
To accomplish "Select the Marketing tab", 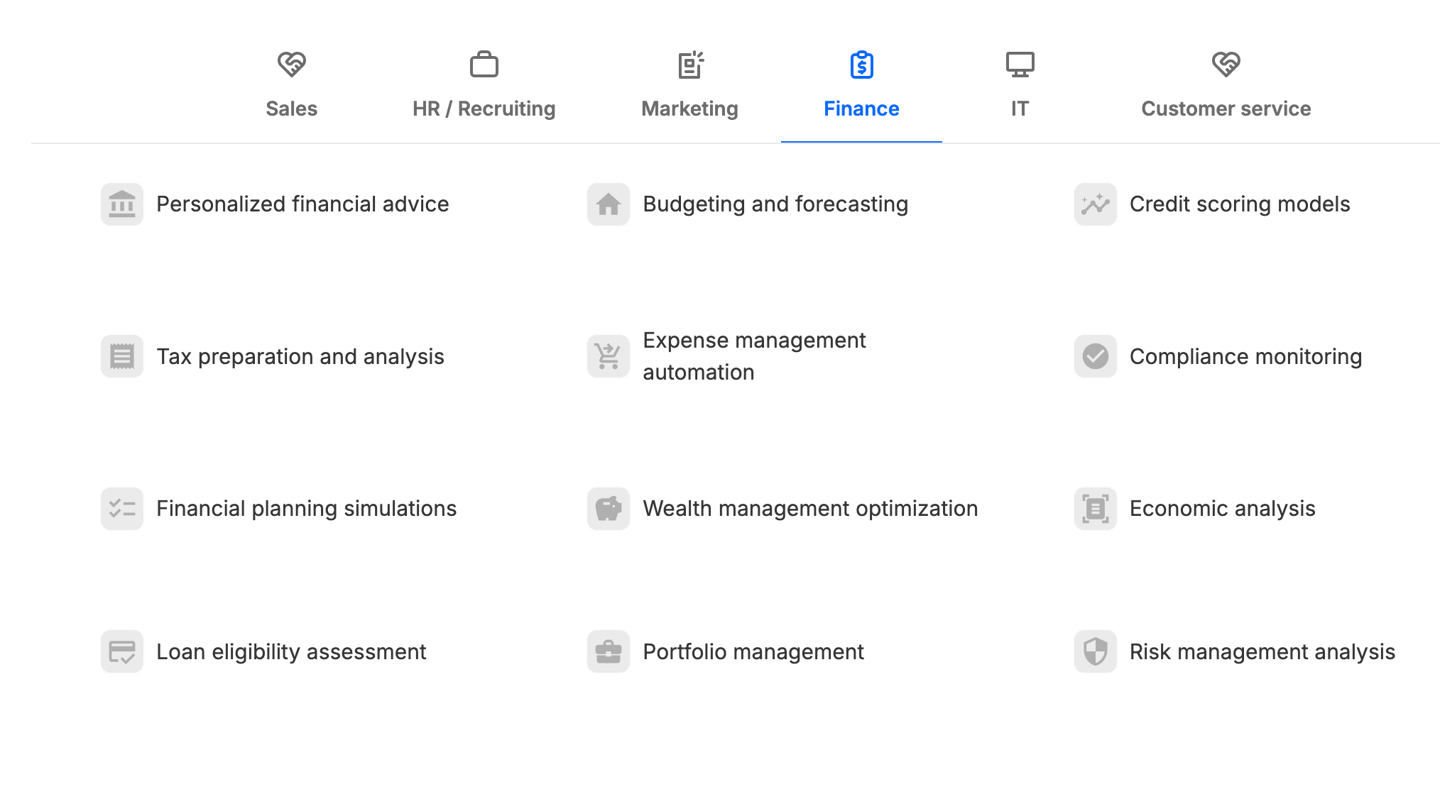I will [690, 86].
